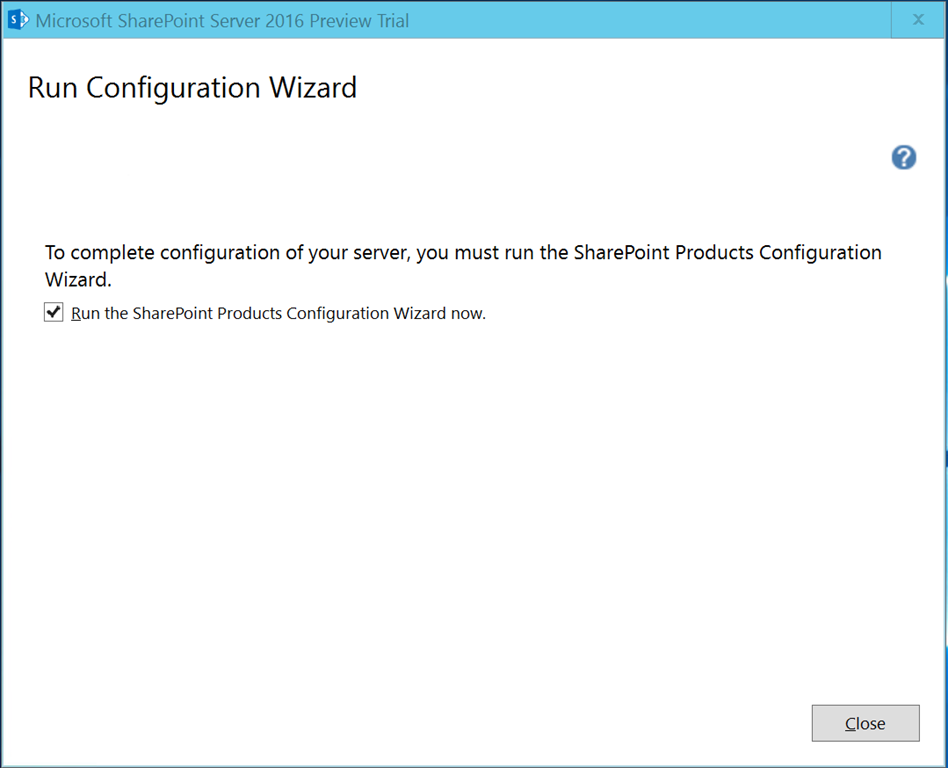Click the 'Run the SharePoint Products Configuration Wizard now.' label

[278, 313]
